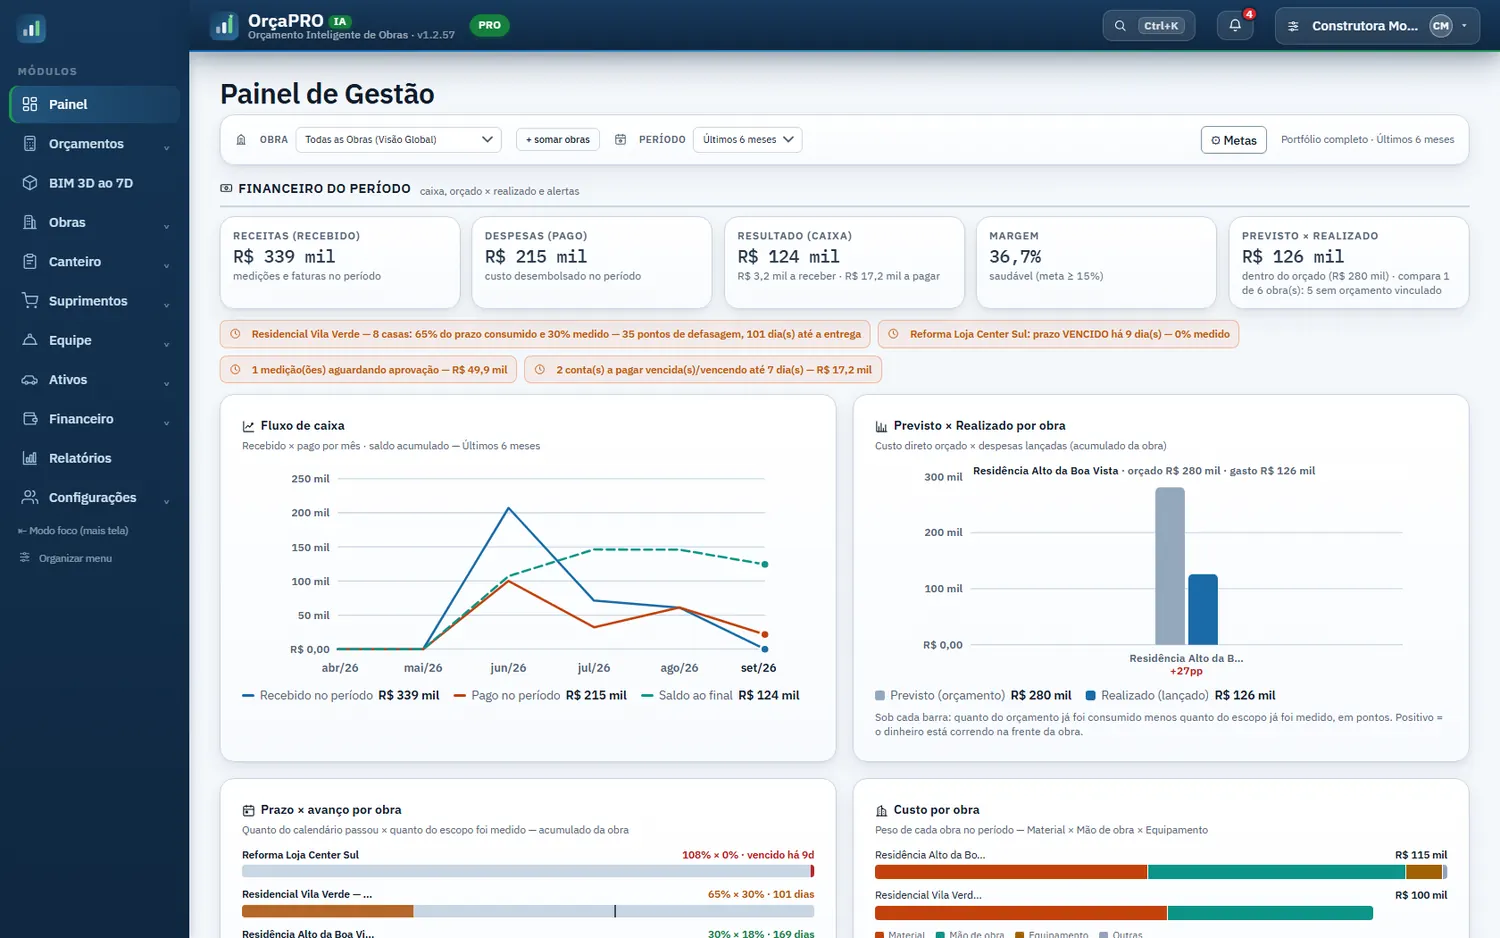Click the Metas button
1500x938 pixels.
[x=1234, y=140]
